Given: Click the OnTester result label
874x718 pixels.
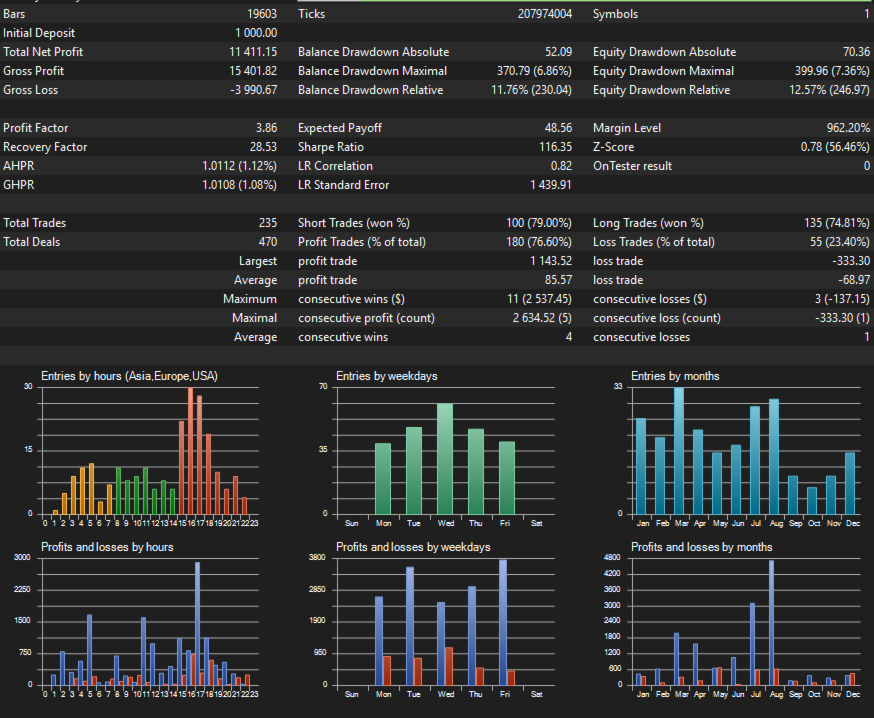Looking at the screenshot, I should [x=633, y=166].
